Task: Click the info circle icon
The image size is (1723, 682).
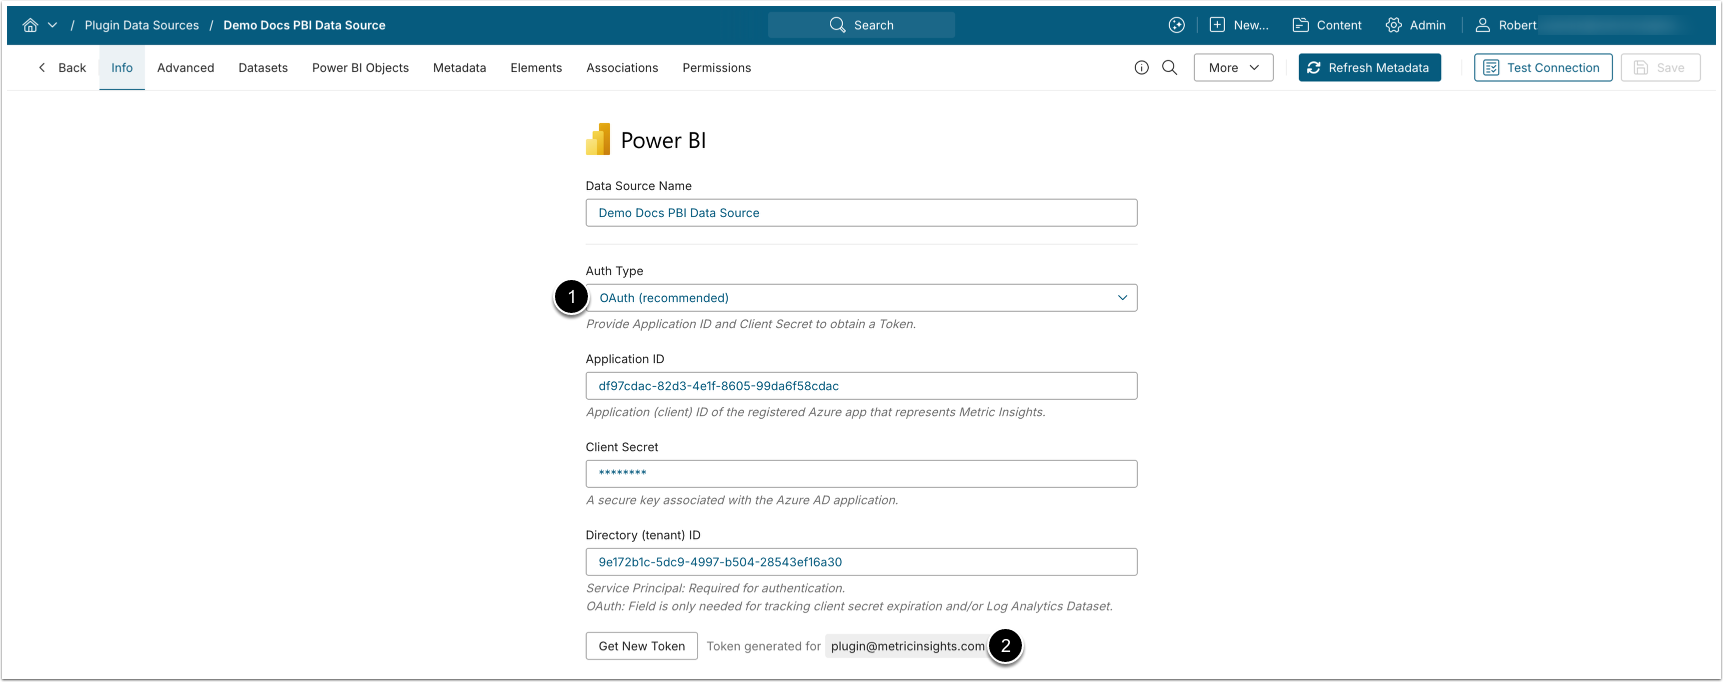Action: 1141,68
